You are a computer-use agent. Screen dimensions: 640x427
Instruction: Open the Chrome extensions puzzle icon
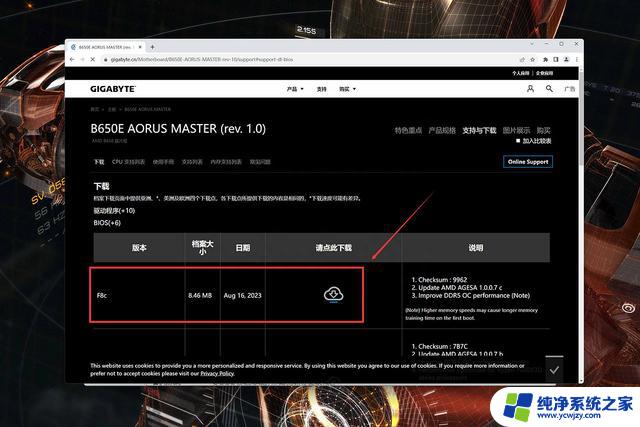pyautogui.click(x=545, y=60)
